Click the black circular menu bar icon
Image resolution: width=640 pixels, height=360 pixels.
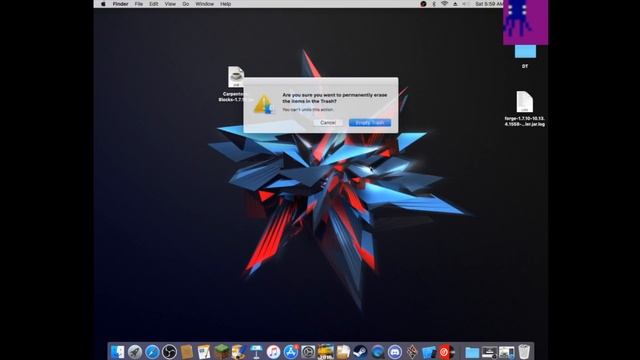[x=423, y=4]
